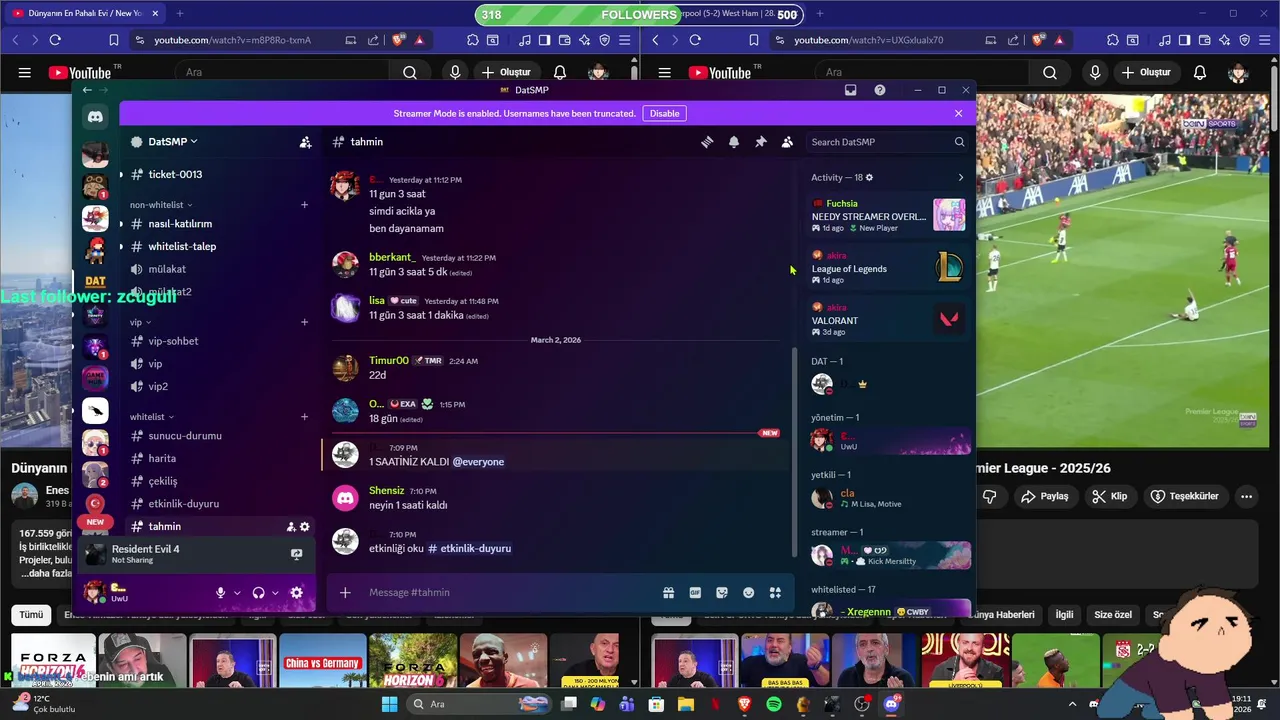Image resolution: width=1280 pixels, height=720 pixels.
Task: Select Tümü filter chip in left YouTube
Action: coord(31,615)
